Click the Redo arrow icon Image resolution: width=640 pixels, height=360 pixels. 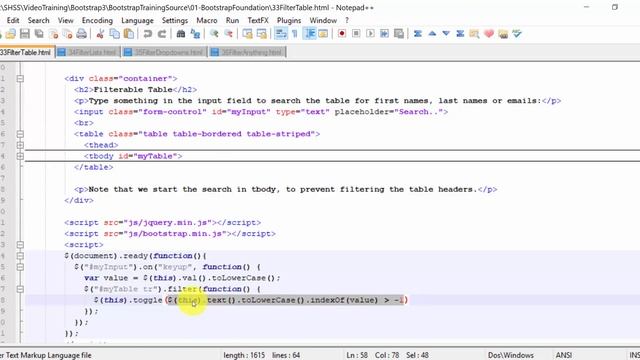click(x=162, y=34)
